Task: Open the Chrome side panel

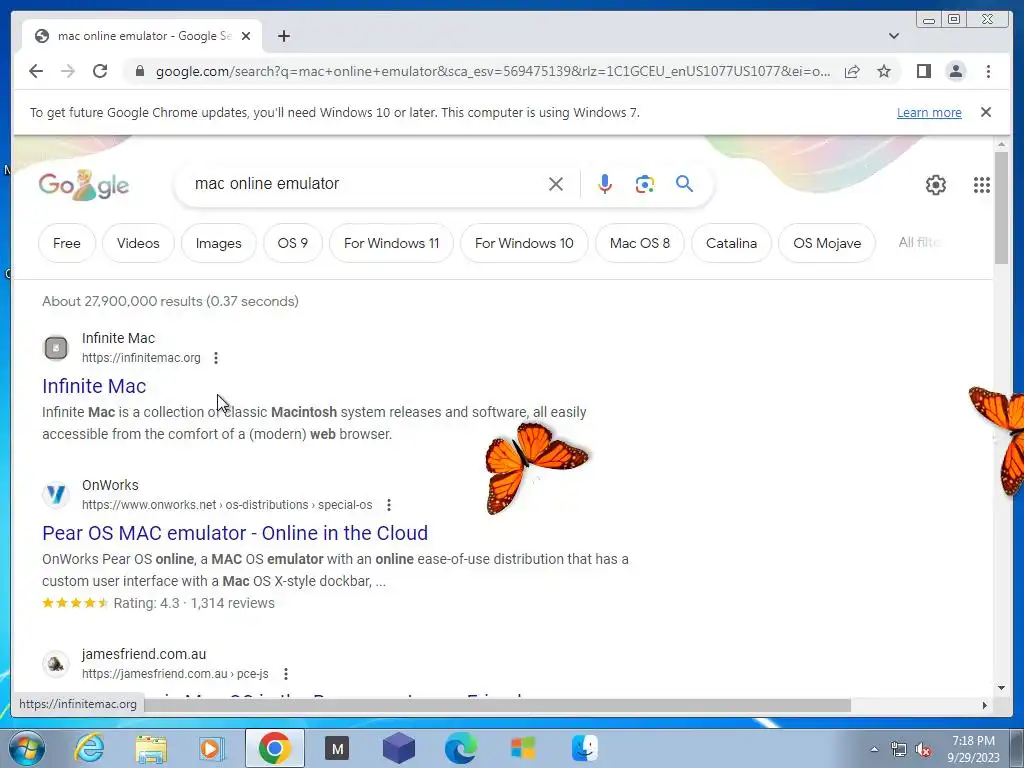Action: (923, 71)
